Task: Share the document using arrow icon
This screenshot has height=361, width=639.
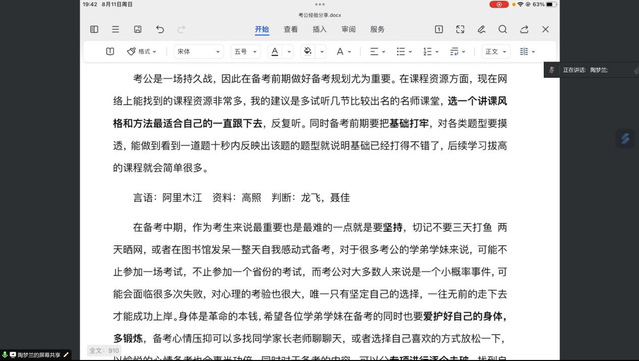Action: click(x=524, y=29)
